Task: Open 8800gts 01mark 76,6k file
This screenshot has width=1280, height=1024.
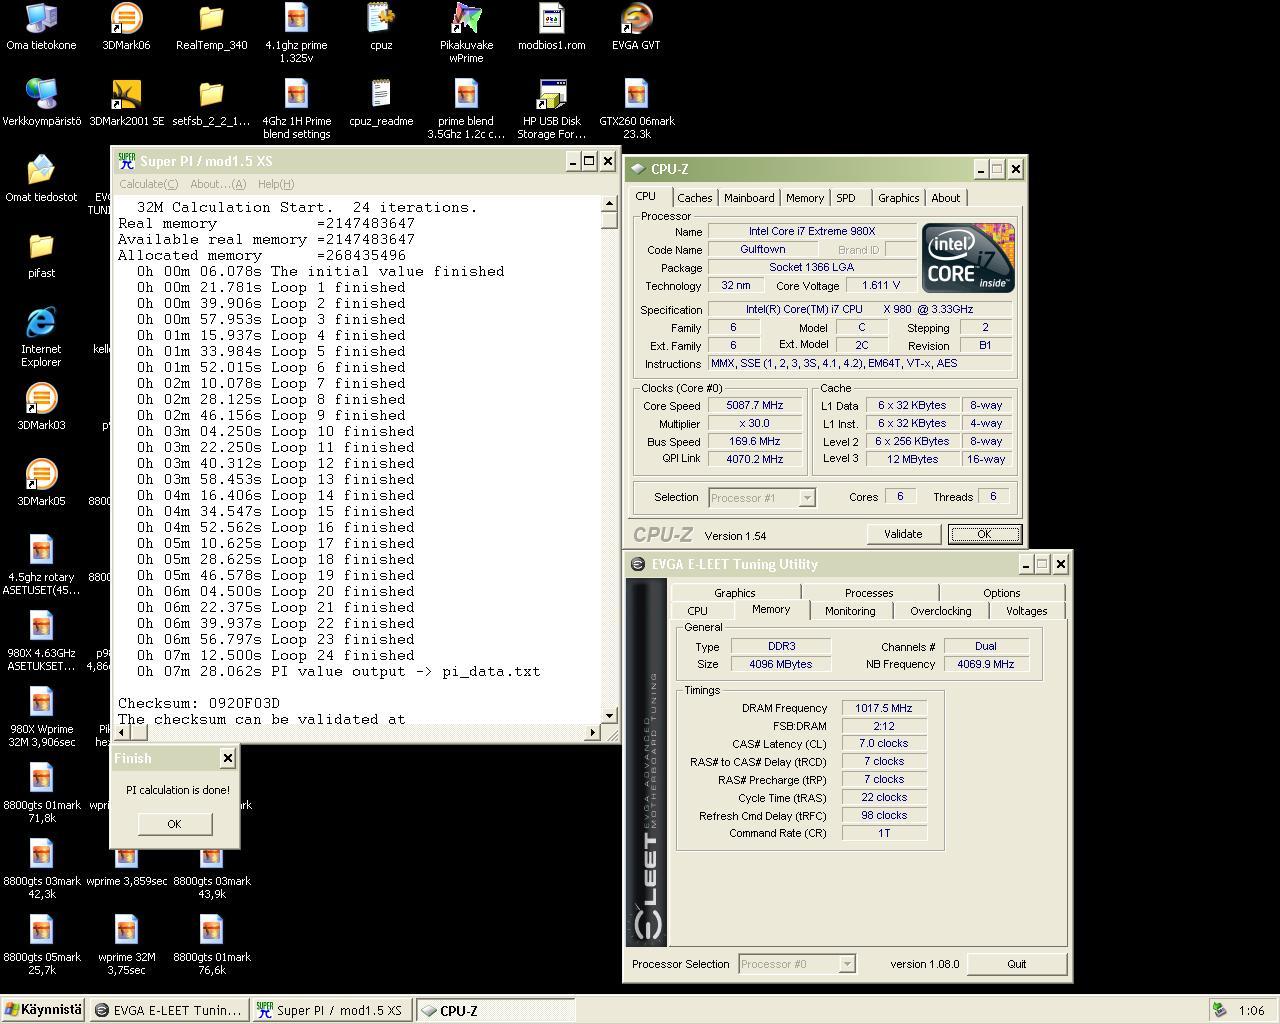Action: [x=211, y=945]
